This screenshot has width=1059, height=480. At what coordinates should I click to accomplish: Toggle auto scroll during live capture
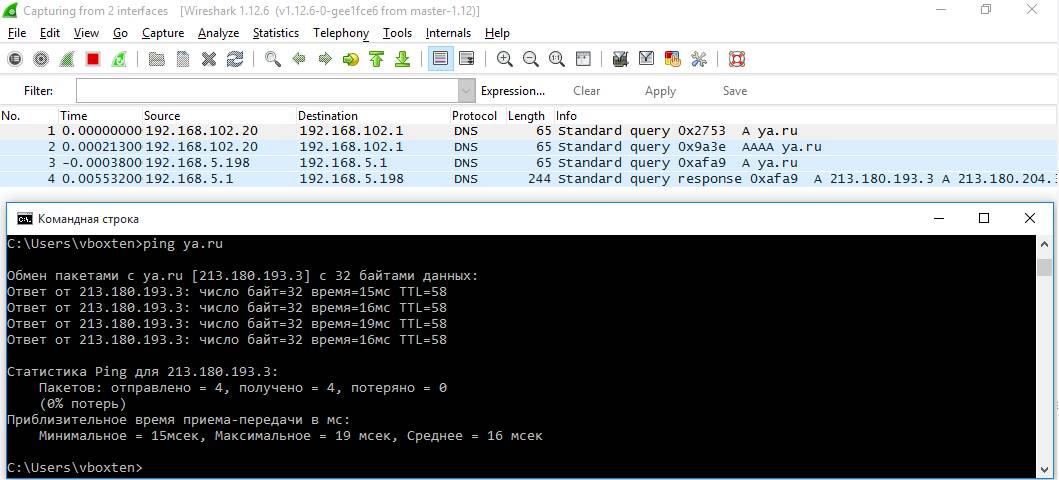pyautogui.click(x=466, y=59)
